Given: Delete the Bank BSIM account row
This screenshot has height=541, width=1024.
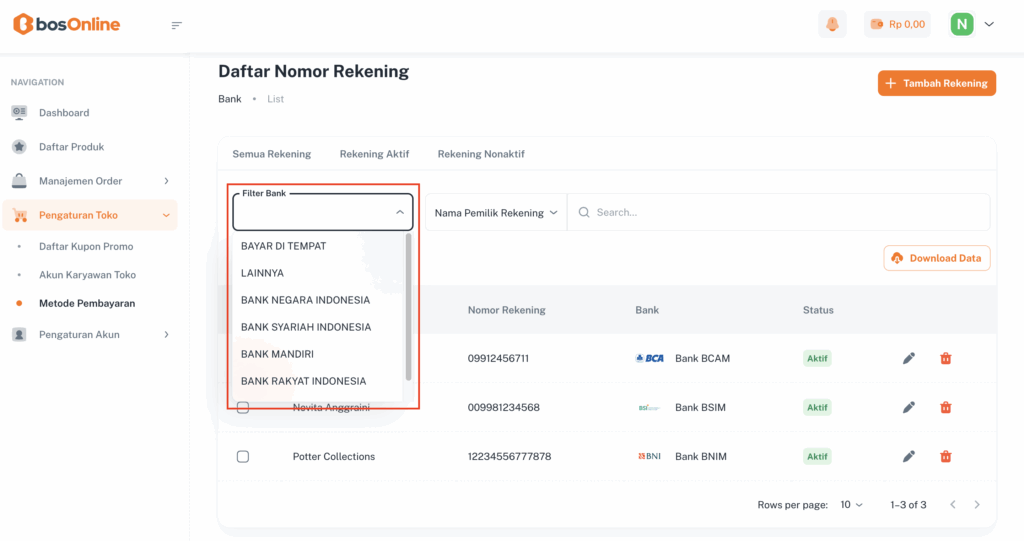Looking at the screenshot, I should point(946,407).
